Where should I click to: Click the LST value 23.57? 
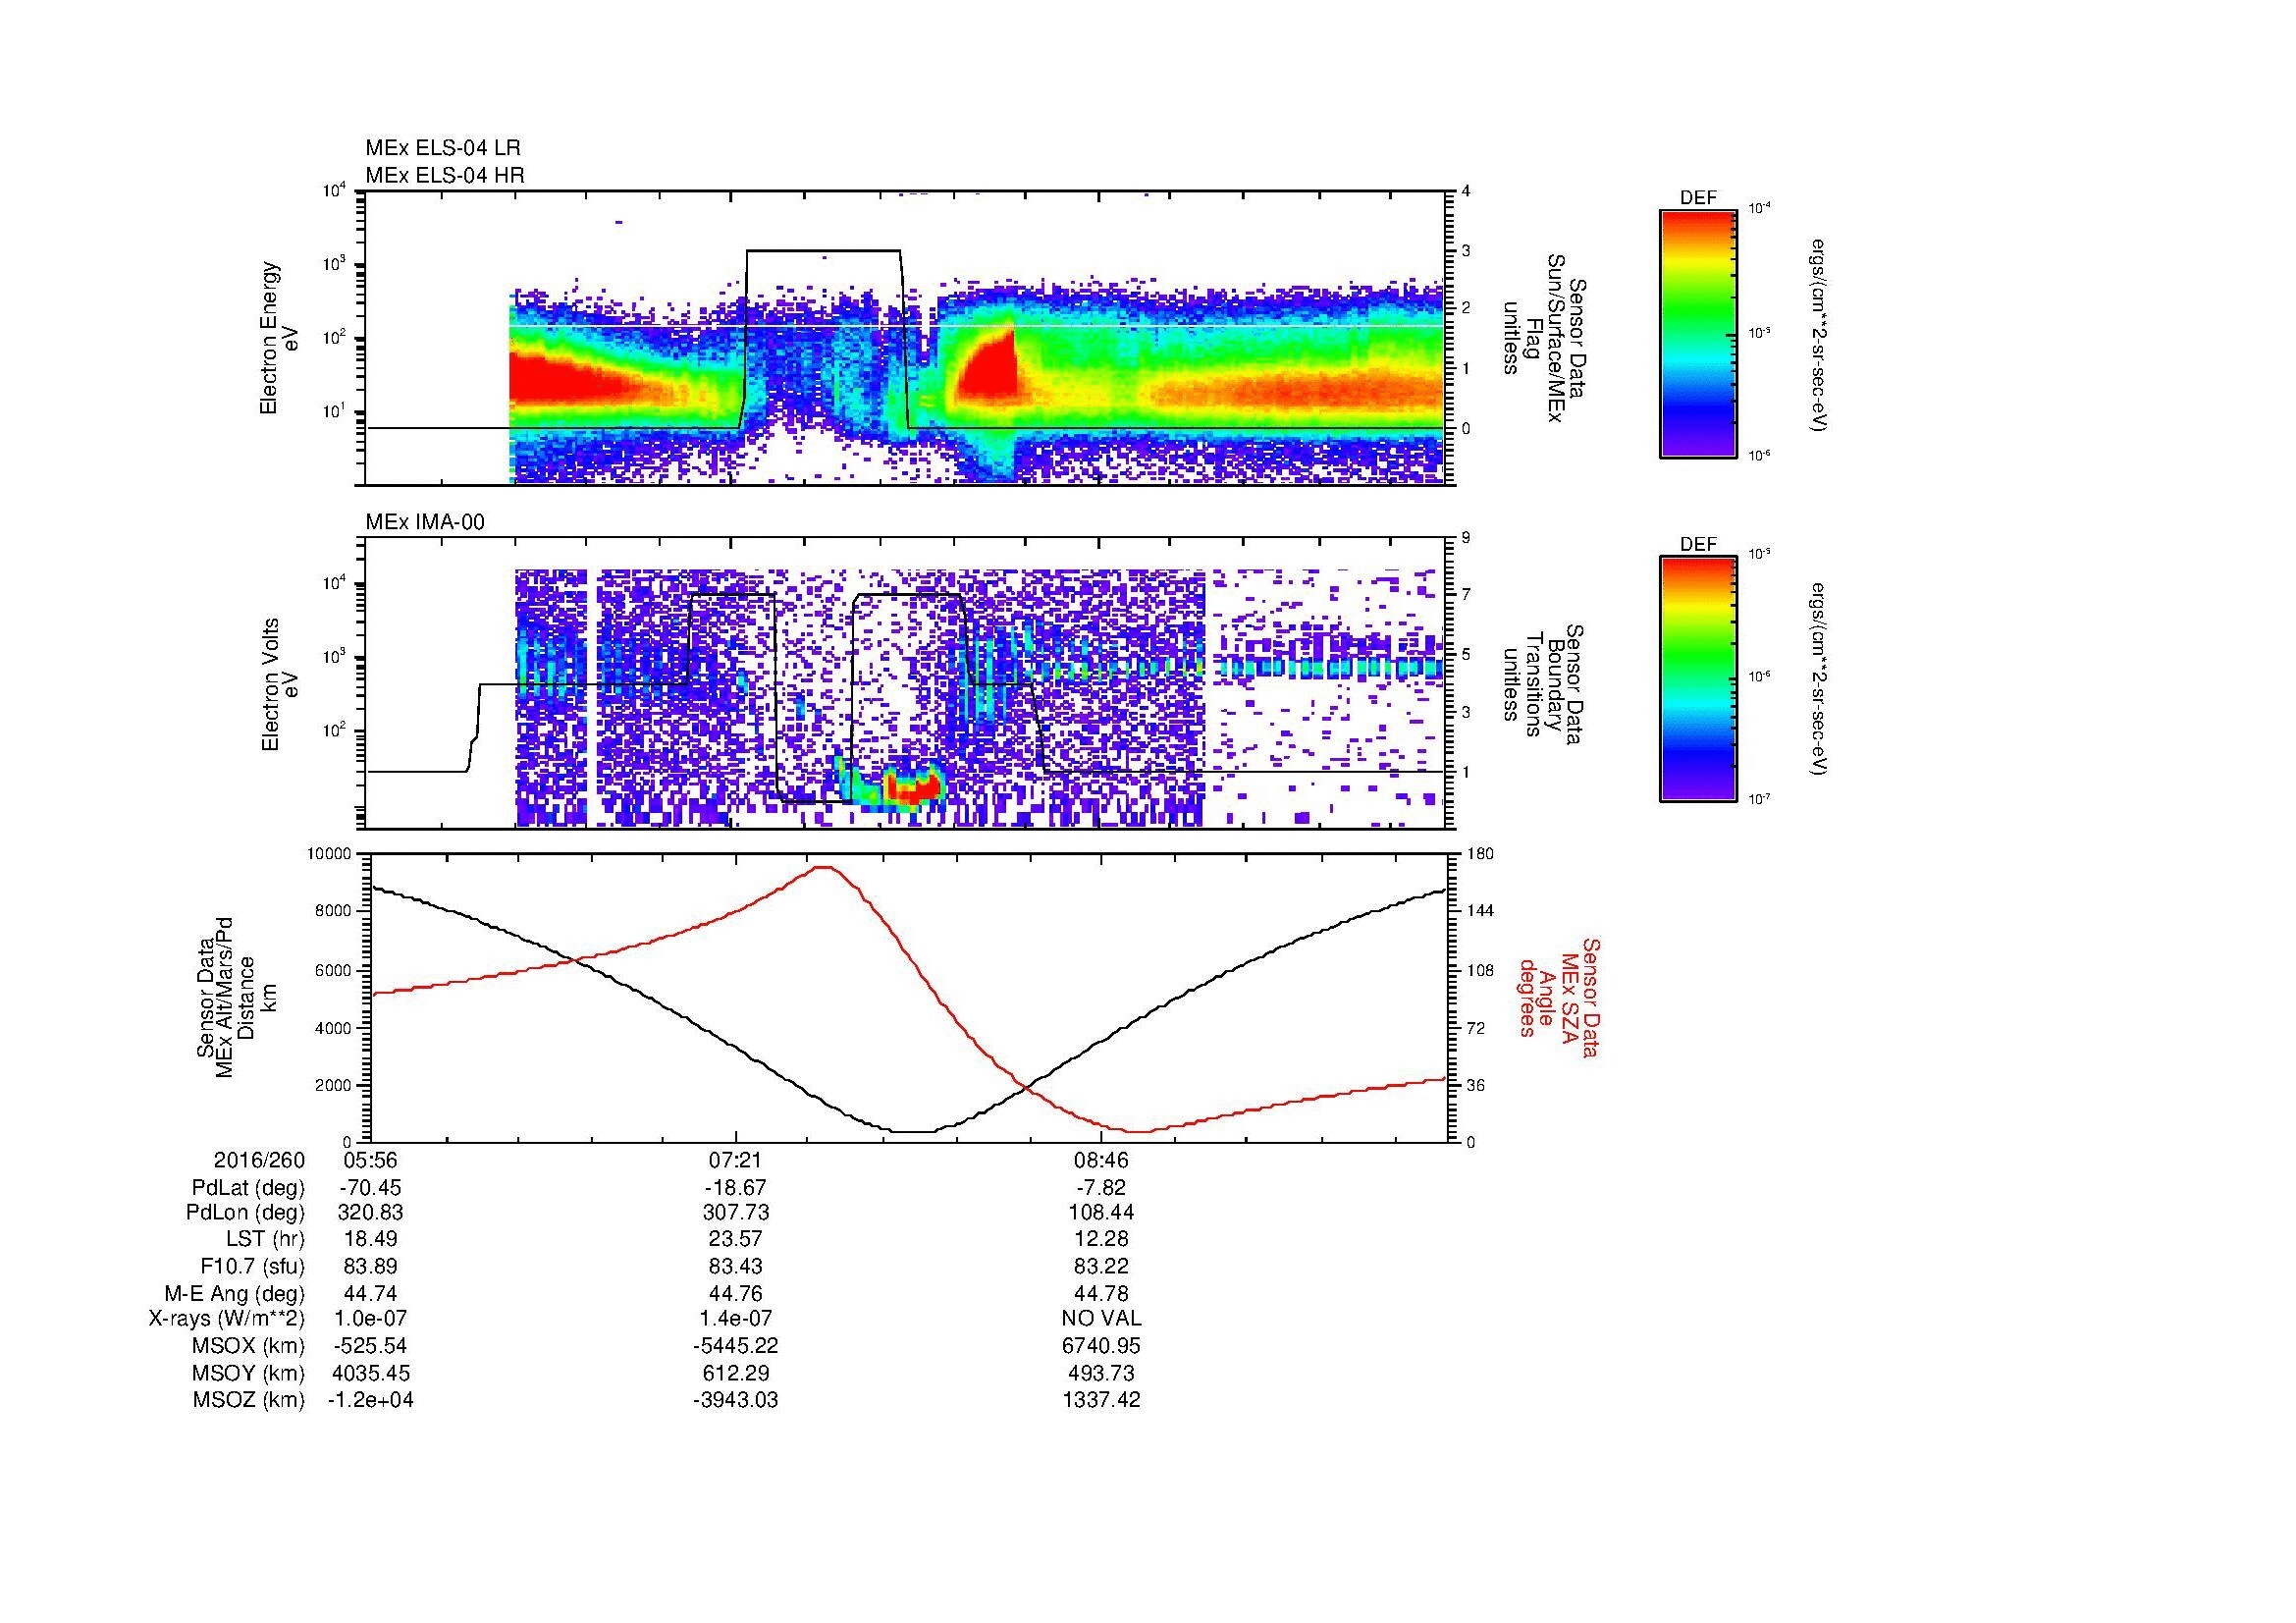pos(736,1239)
